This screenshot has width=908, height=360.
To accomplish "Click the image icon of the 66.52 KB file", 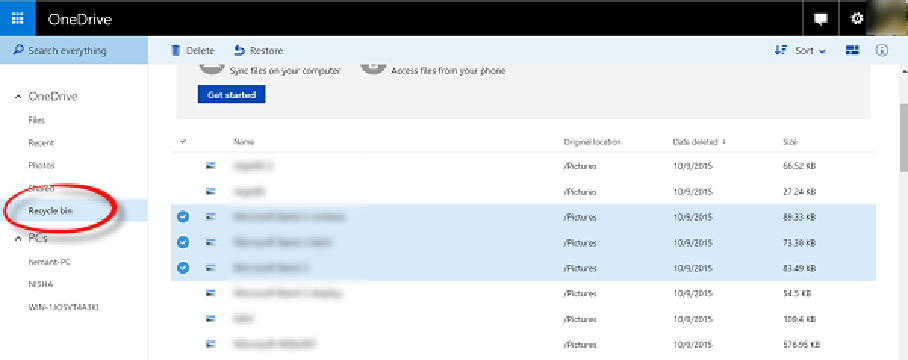I will tap(211, 166).
